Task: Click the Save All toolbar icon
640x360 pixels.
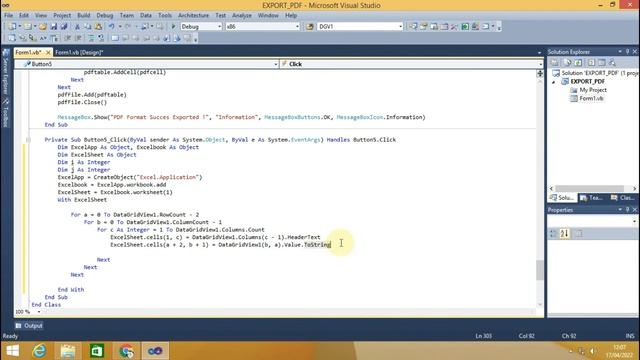Action: 64,27
